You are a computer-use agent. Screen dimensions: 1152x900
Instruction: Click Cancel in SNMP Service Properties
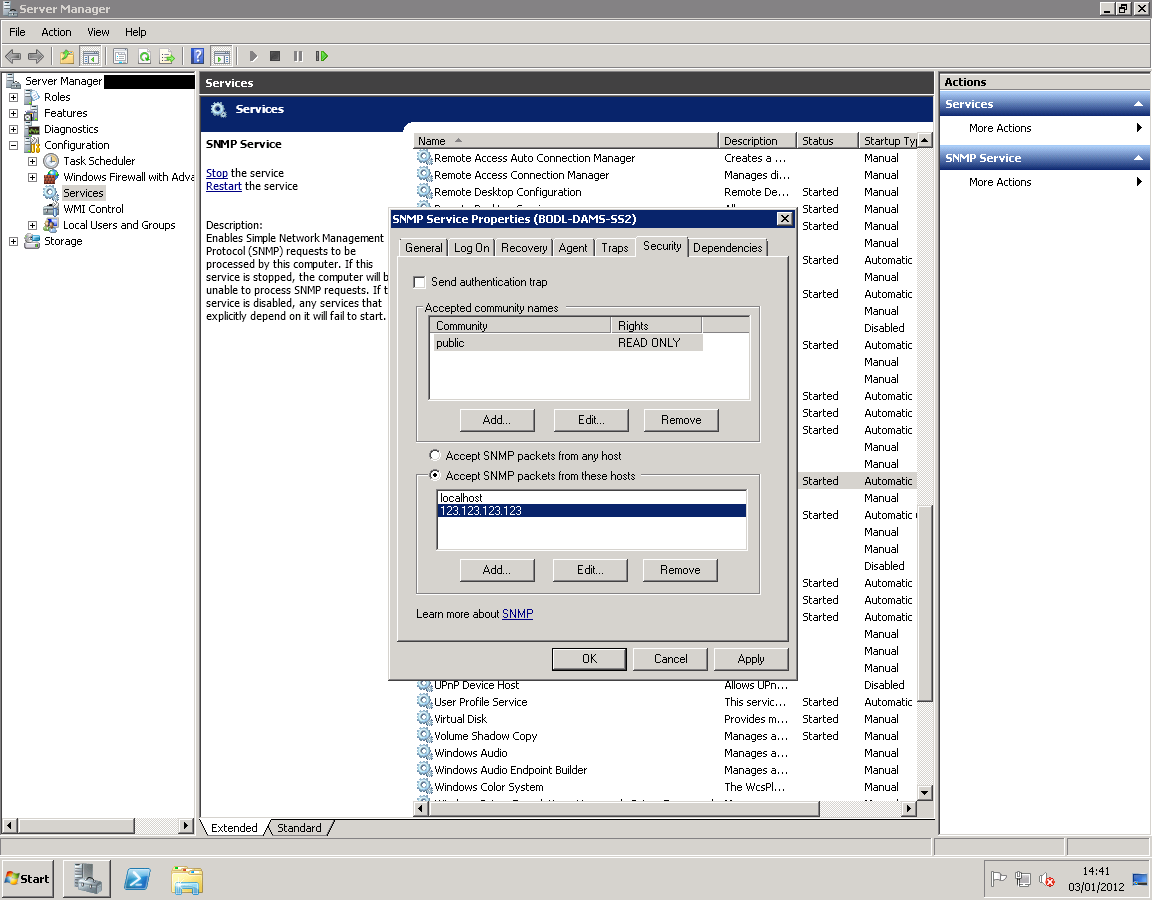coord(671,659)
